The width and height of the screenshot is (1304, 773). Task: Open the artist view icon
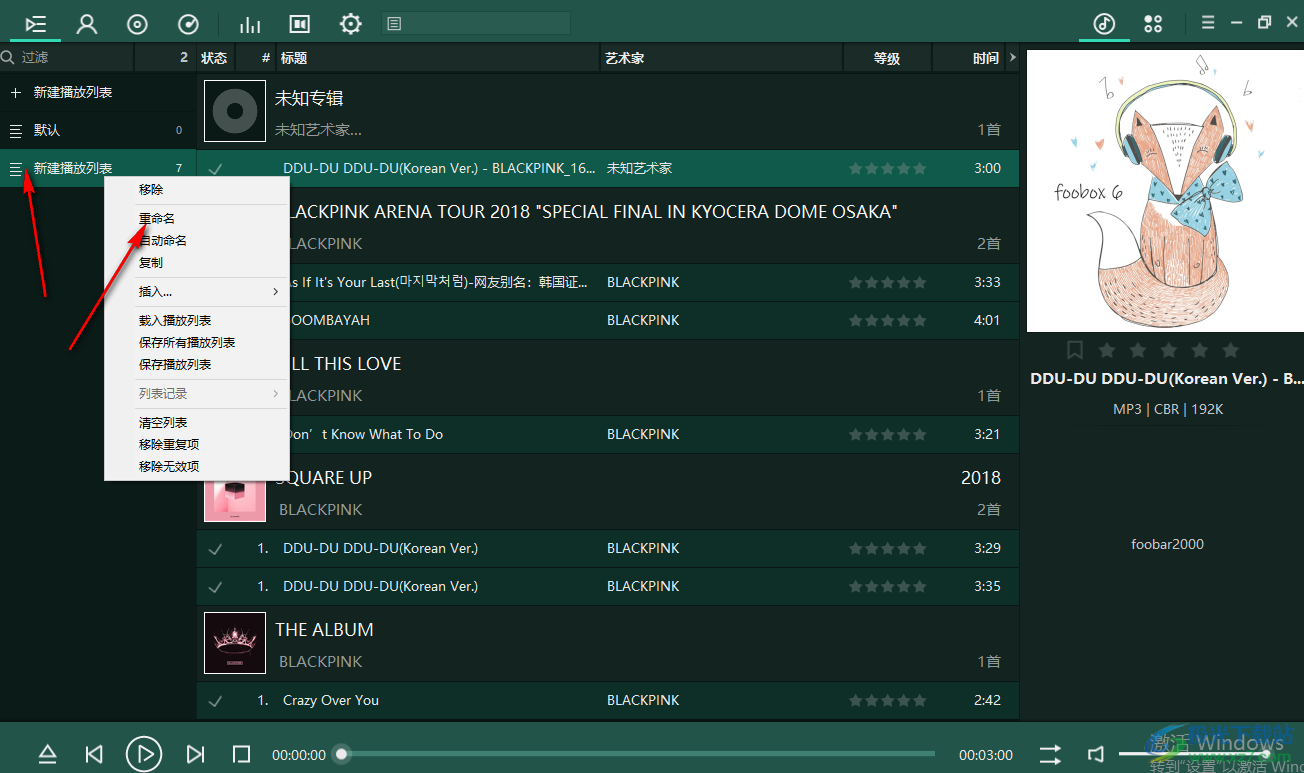point(87,24)
